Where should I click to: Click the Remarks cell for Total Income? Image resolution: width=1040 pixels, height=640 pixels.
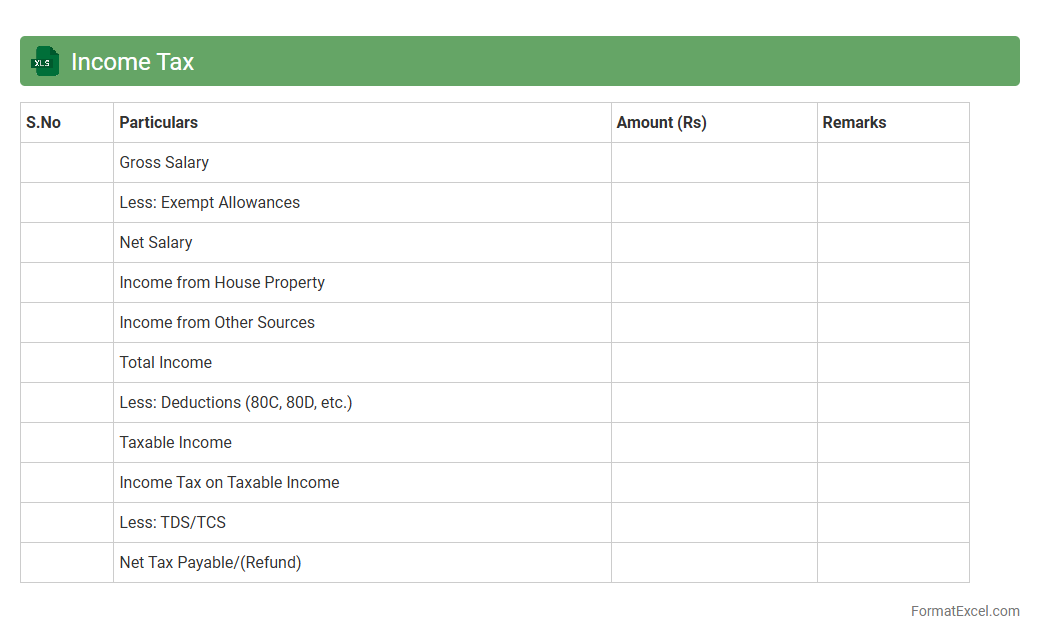[893, 362]
